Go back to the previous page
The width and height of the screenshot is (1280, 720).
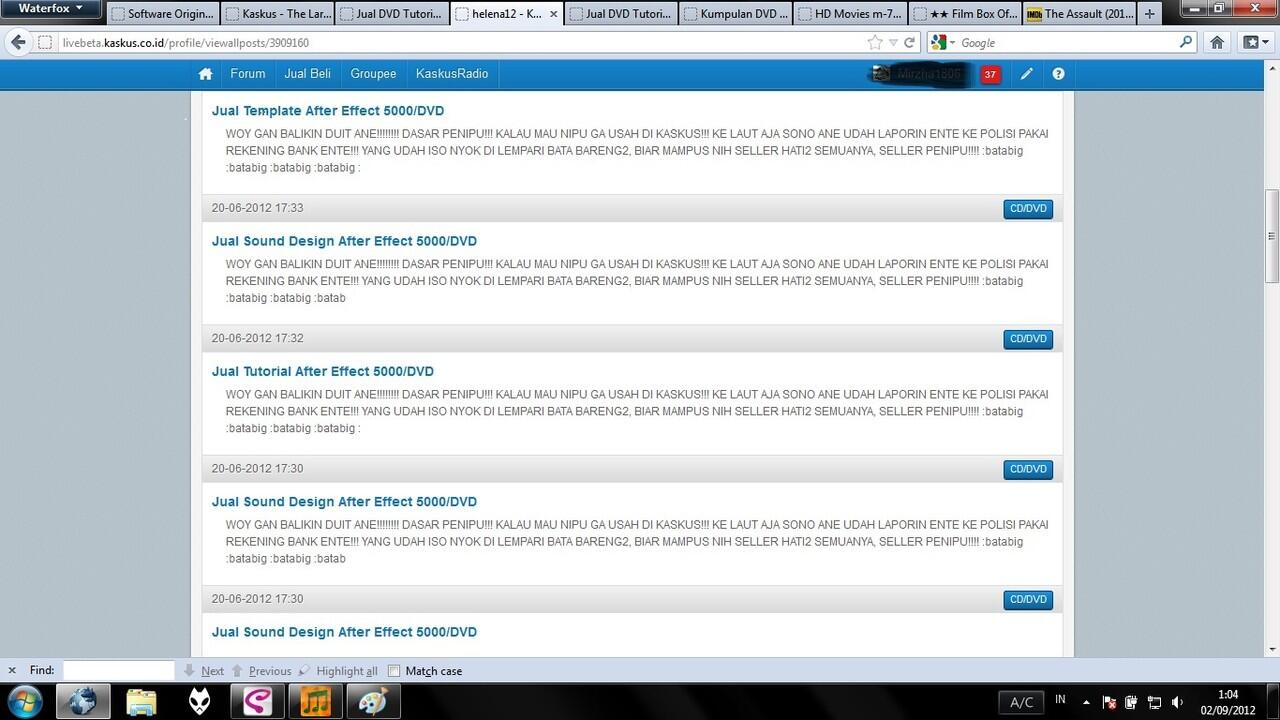(x=18, y=42)
